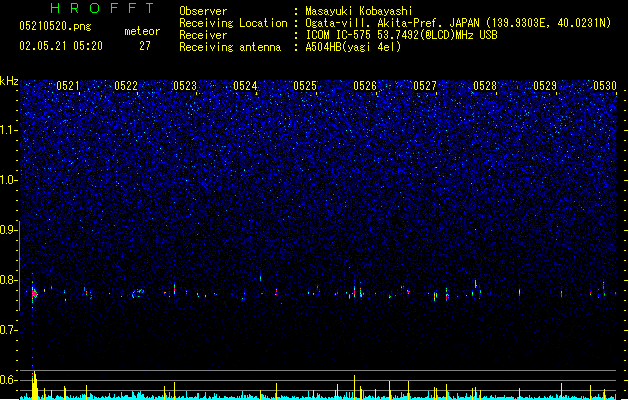The width and height of the screenshot is (629, 400).
Task: Click the tall yellow intensity spike at far left
Action: pos(35,385)
